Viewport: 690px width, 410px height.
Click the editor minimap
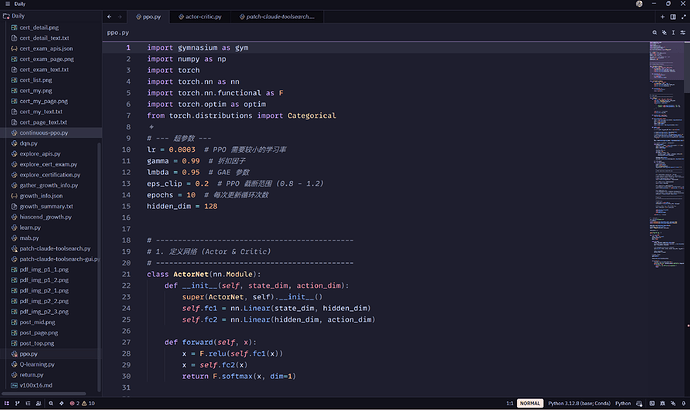pyautogui.click(x=666, y=154)
